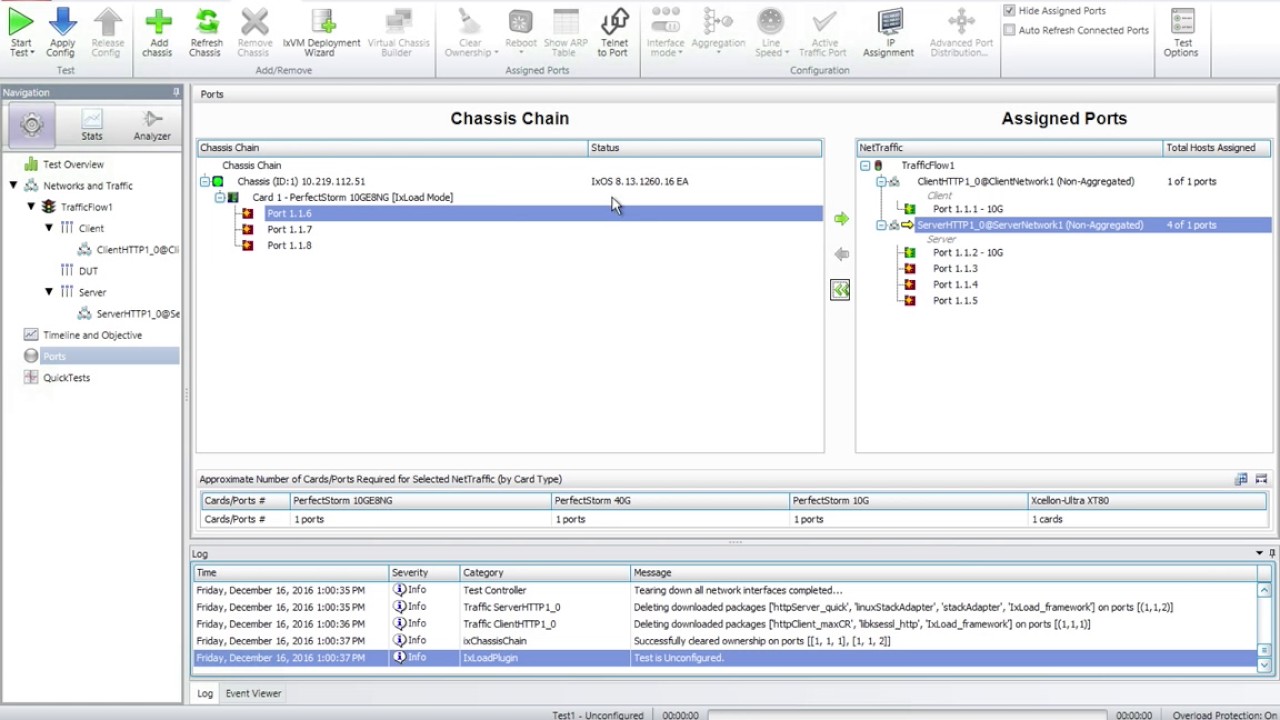Uncheck Hide Assigned Ports

pyautogui.click(x=1009, y=11)
